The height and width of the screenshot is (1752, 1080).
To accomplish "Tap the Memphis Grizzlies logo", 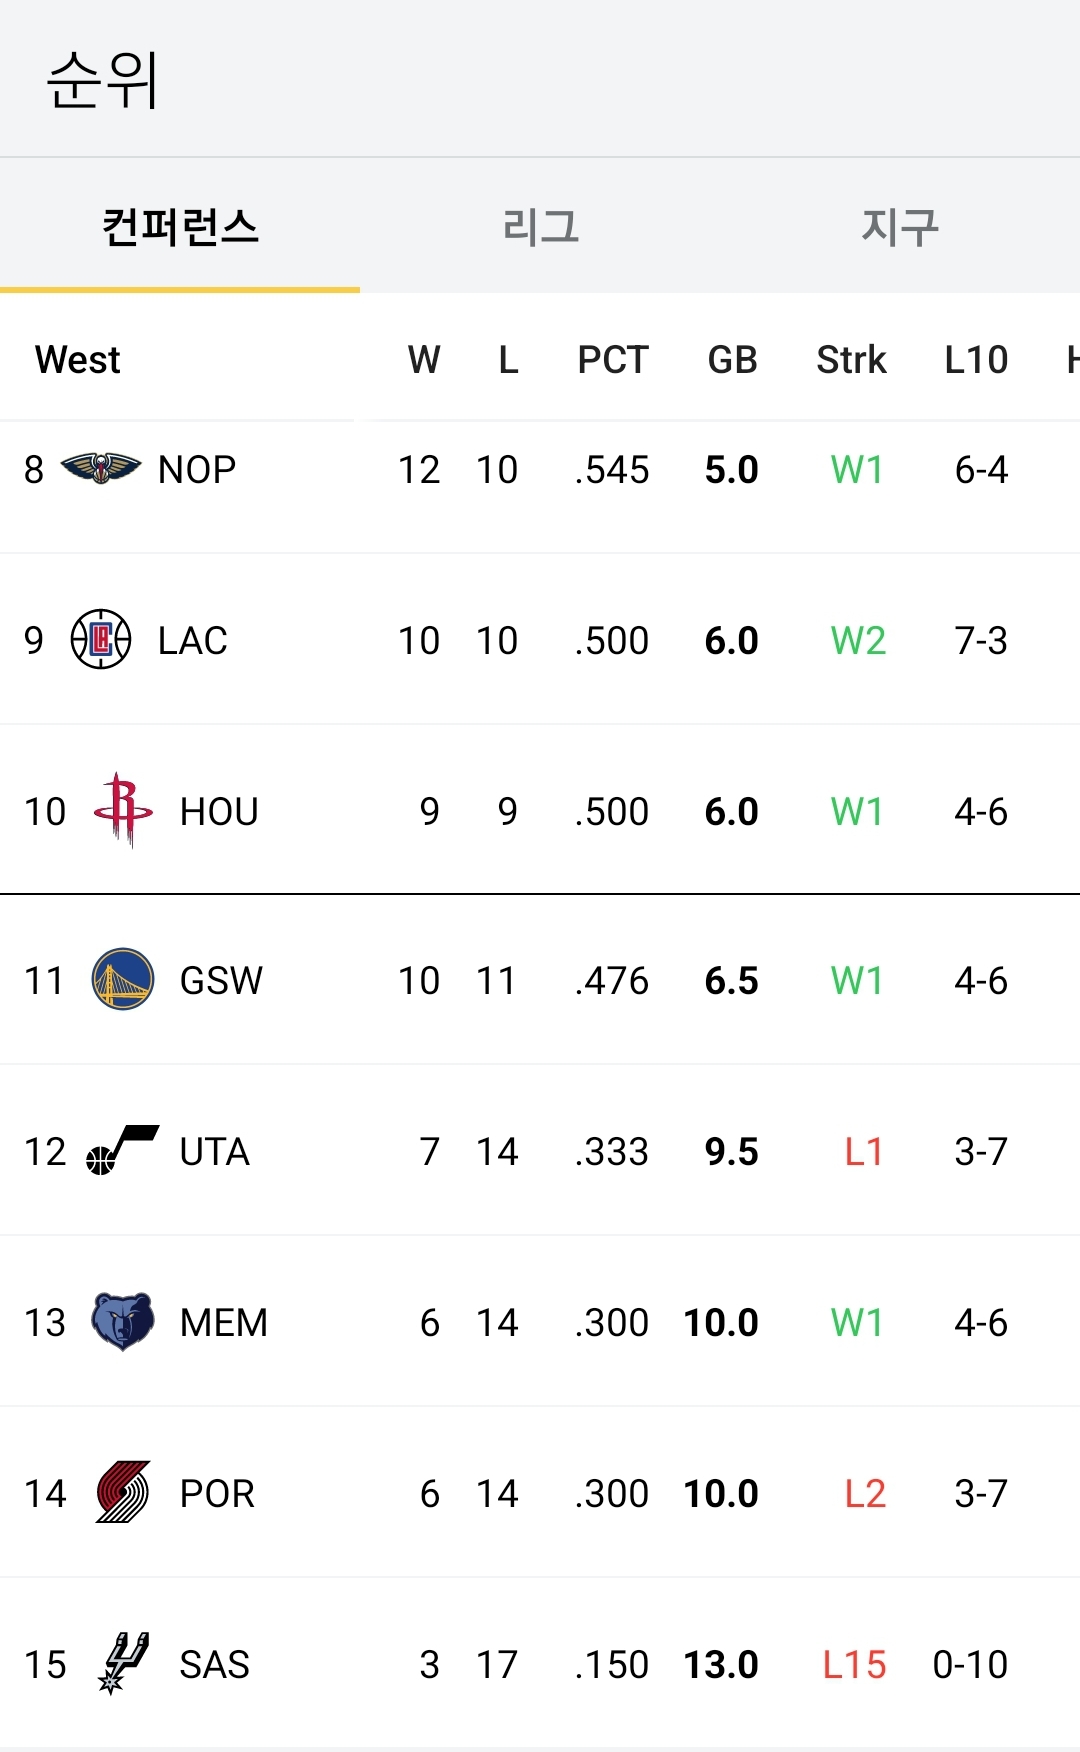I will click(123, 1321).
